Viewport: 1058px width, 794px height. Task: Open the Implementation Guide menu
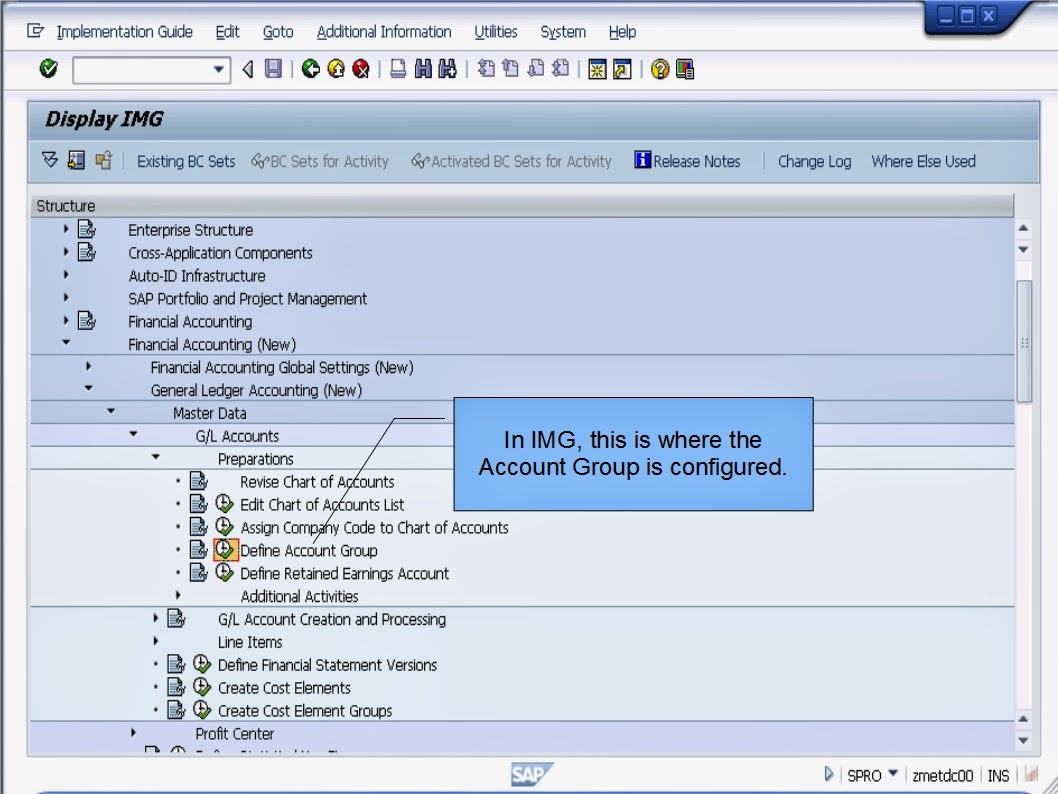coord(124,32)
